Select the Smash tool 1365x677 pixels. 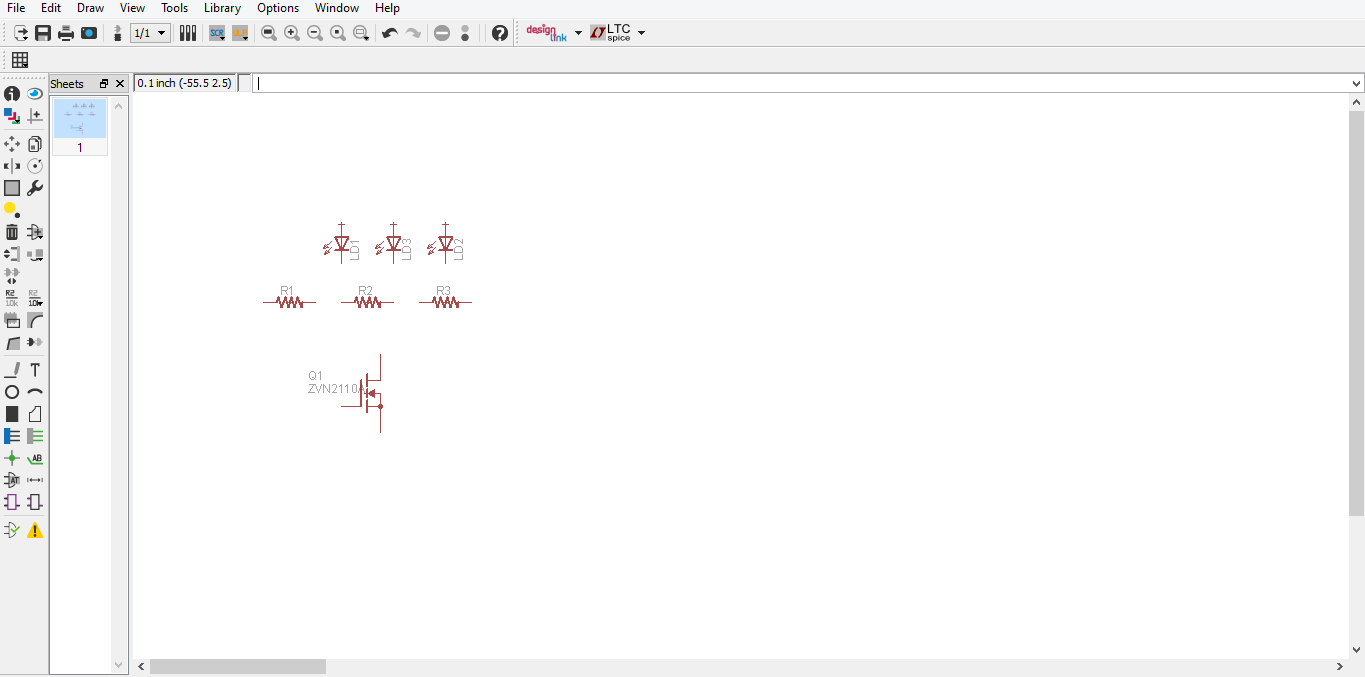(x=12, y=320)
